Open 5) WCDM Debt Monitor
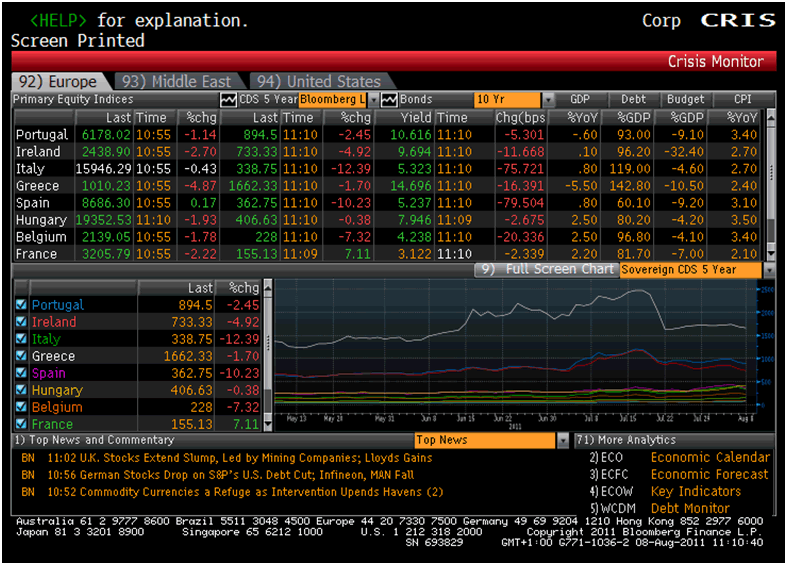 coord(660,508)
